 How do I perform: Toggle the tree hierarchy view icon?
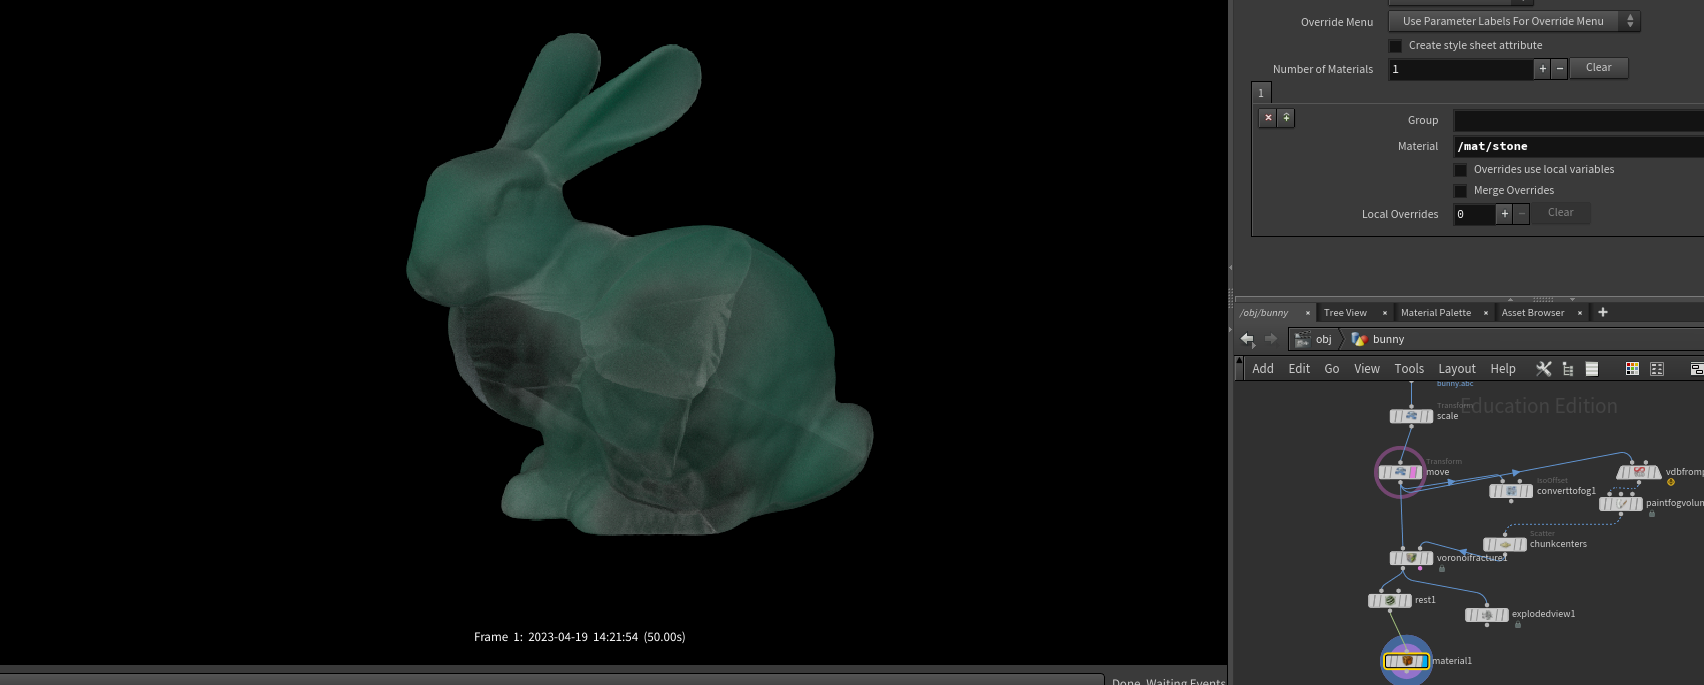tap(1568, 369)
